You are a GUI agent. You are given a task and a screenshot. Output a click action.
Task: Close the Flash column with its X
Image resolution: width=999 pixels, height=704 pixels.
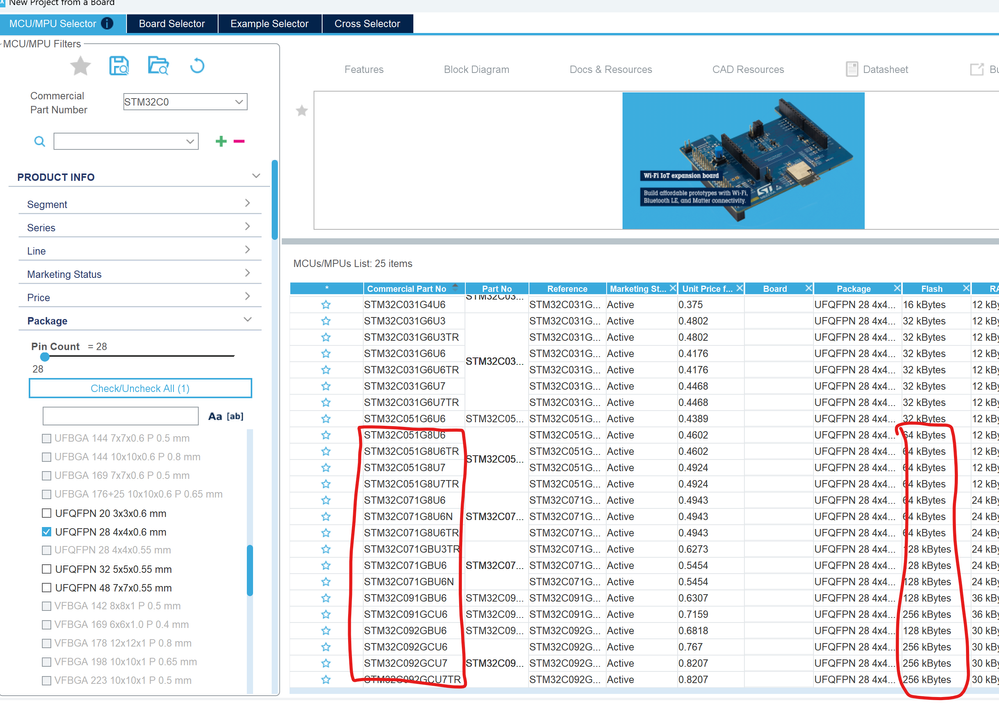(x=966, y=289)
